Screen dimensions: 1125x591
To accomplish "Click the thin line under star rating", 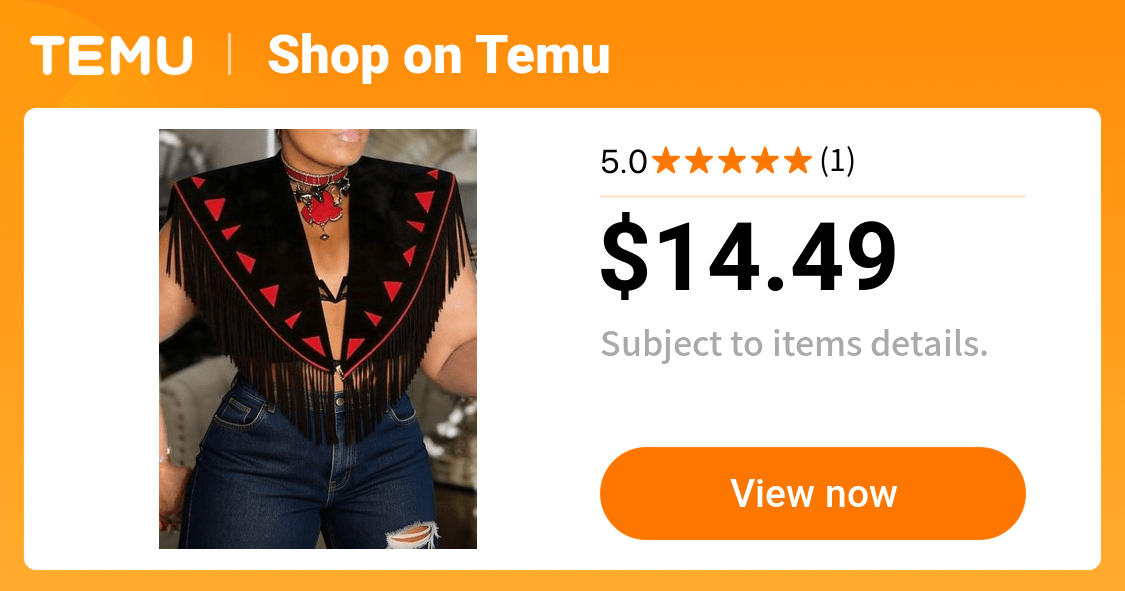I will point(813,196).
